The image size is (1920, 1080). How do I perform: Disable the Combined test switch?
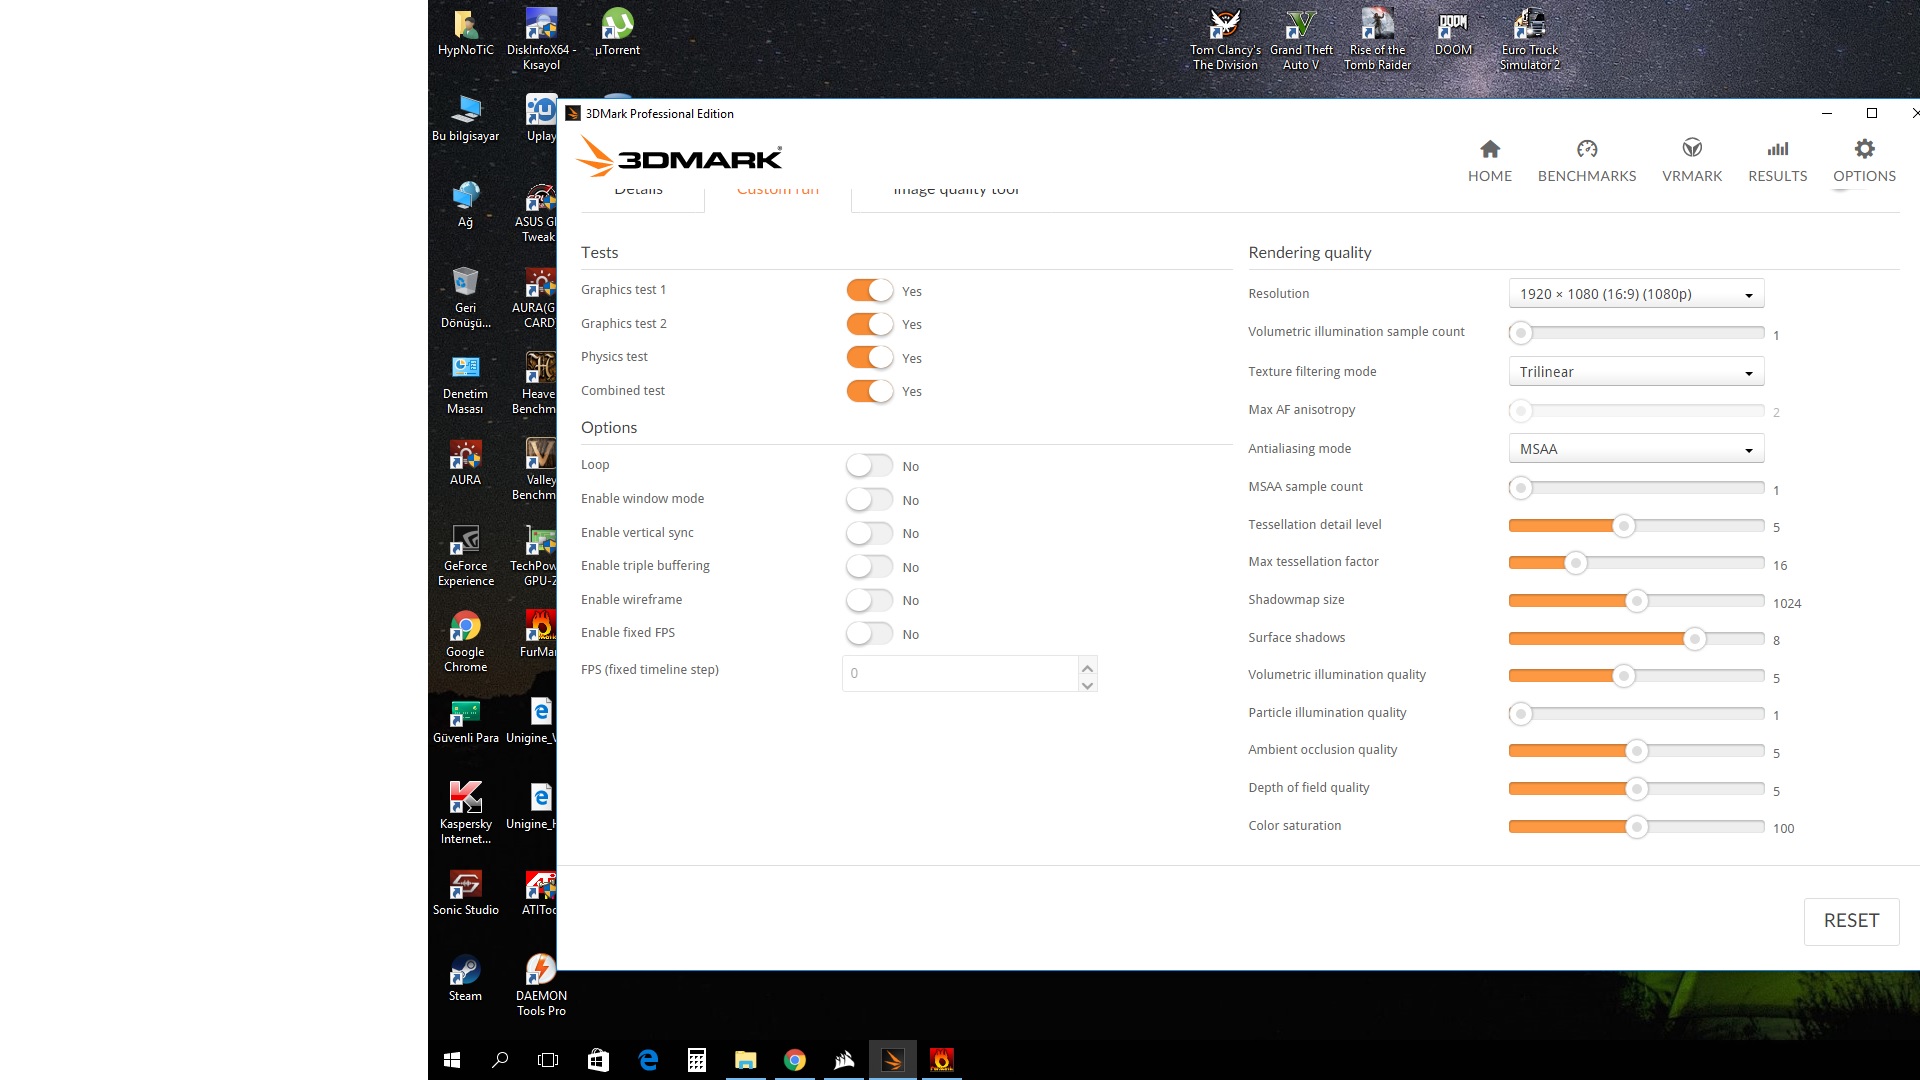pyautogui.click(x=869, y=391)
